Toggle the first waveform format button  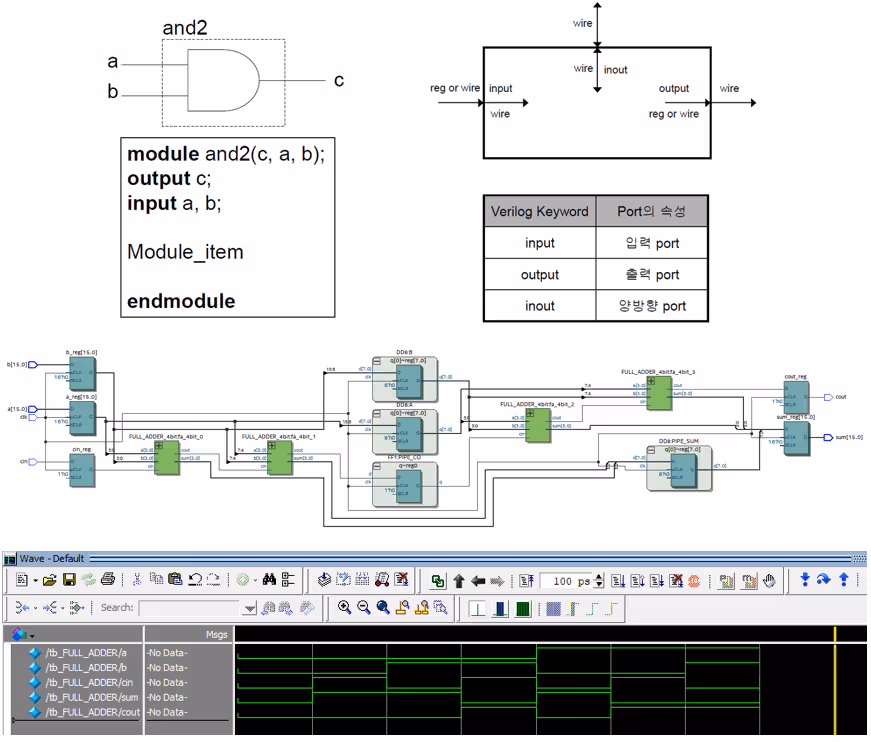[x=477, y=609]
